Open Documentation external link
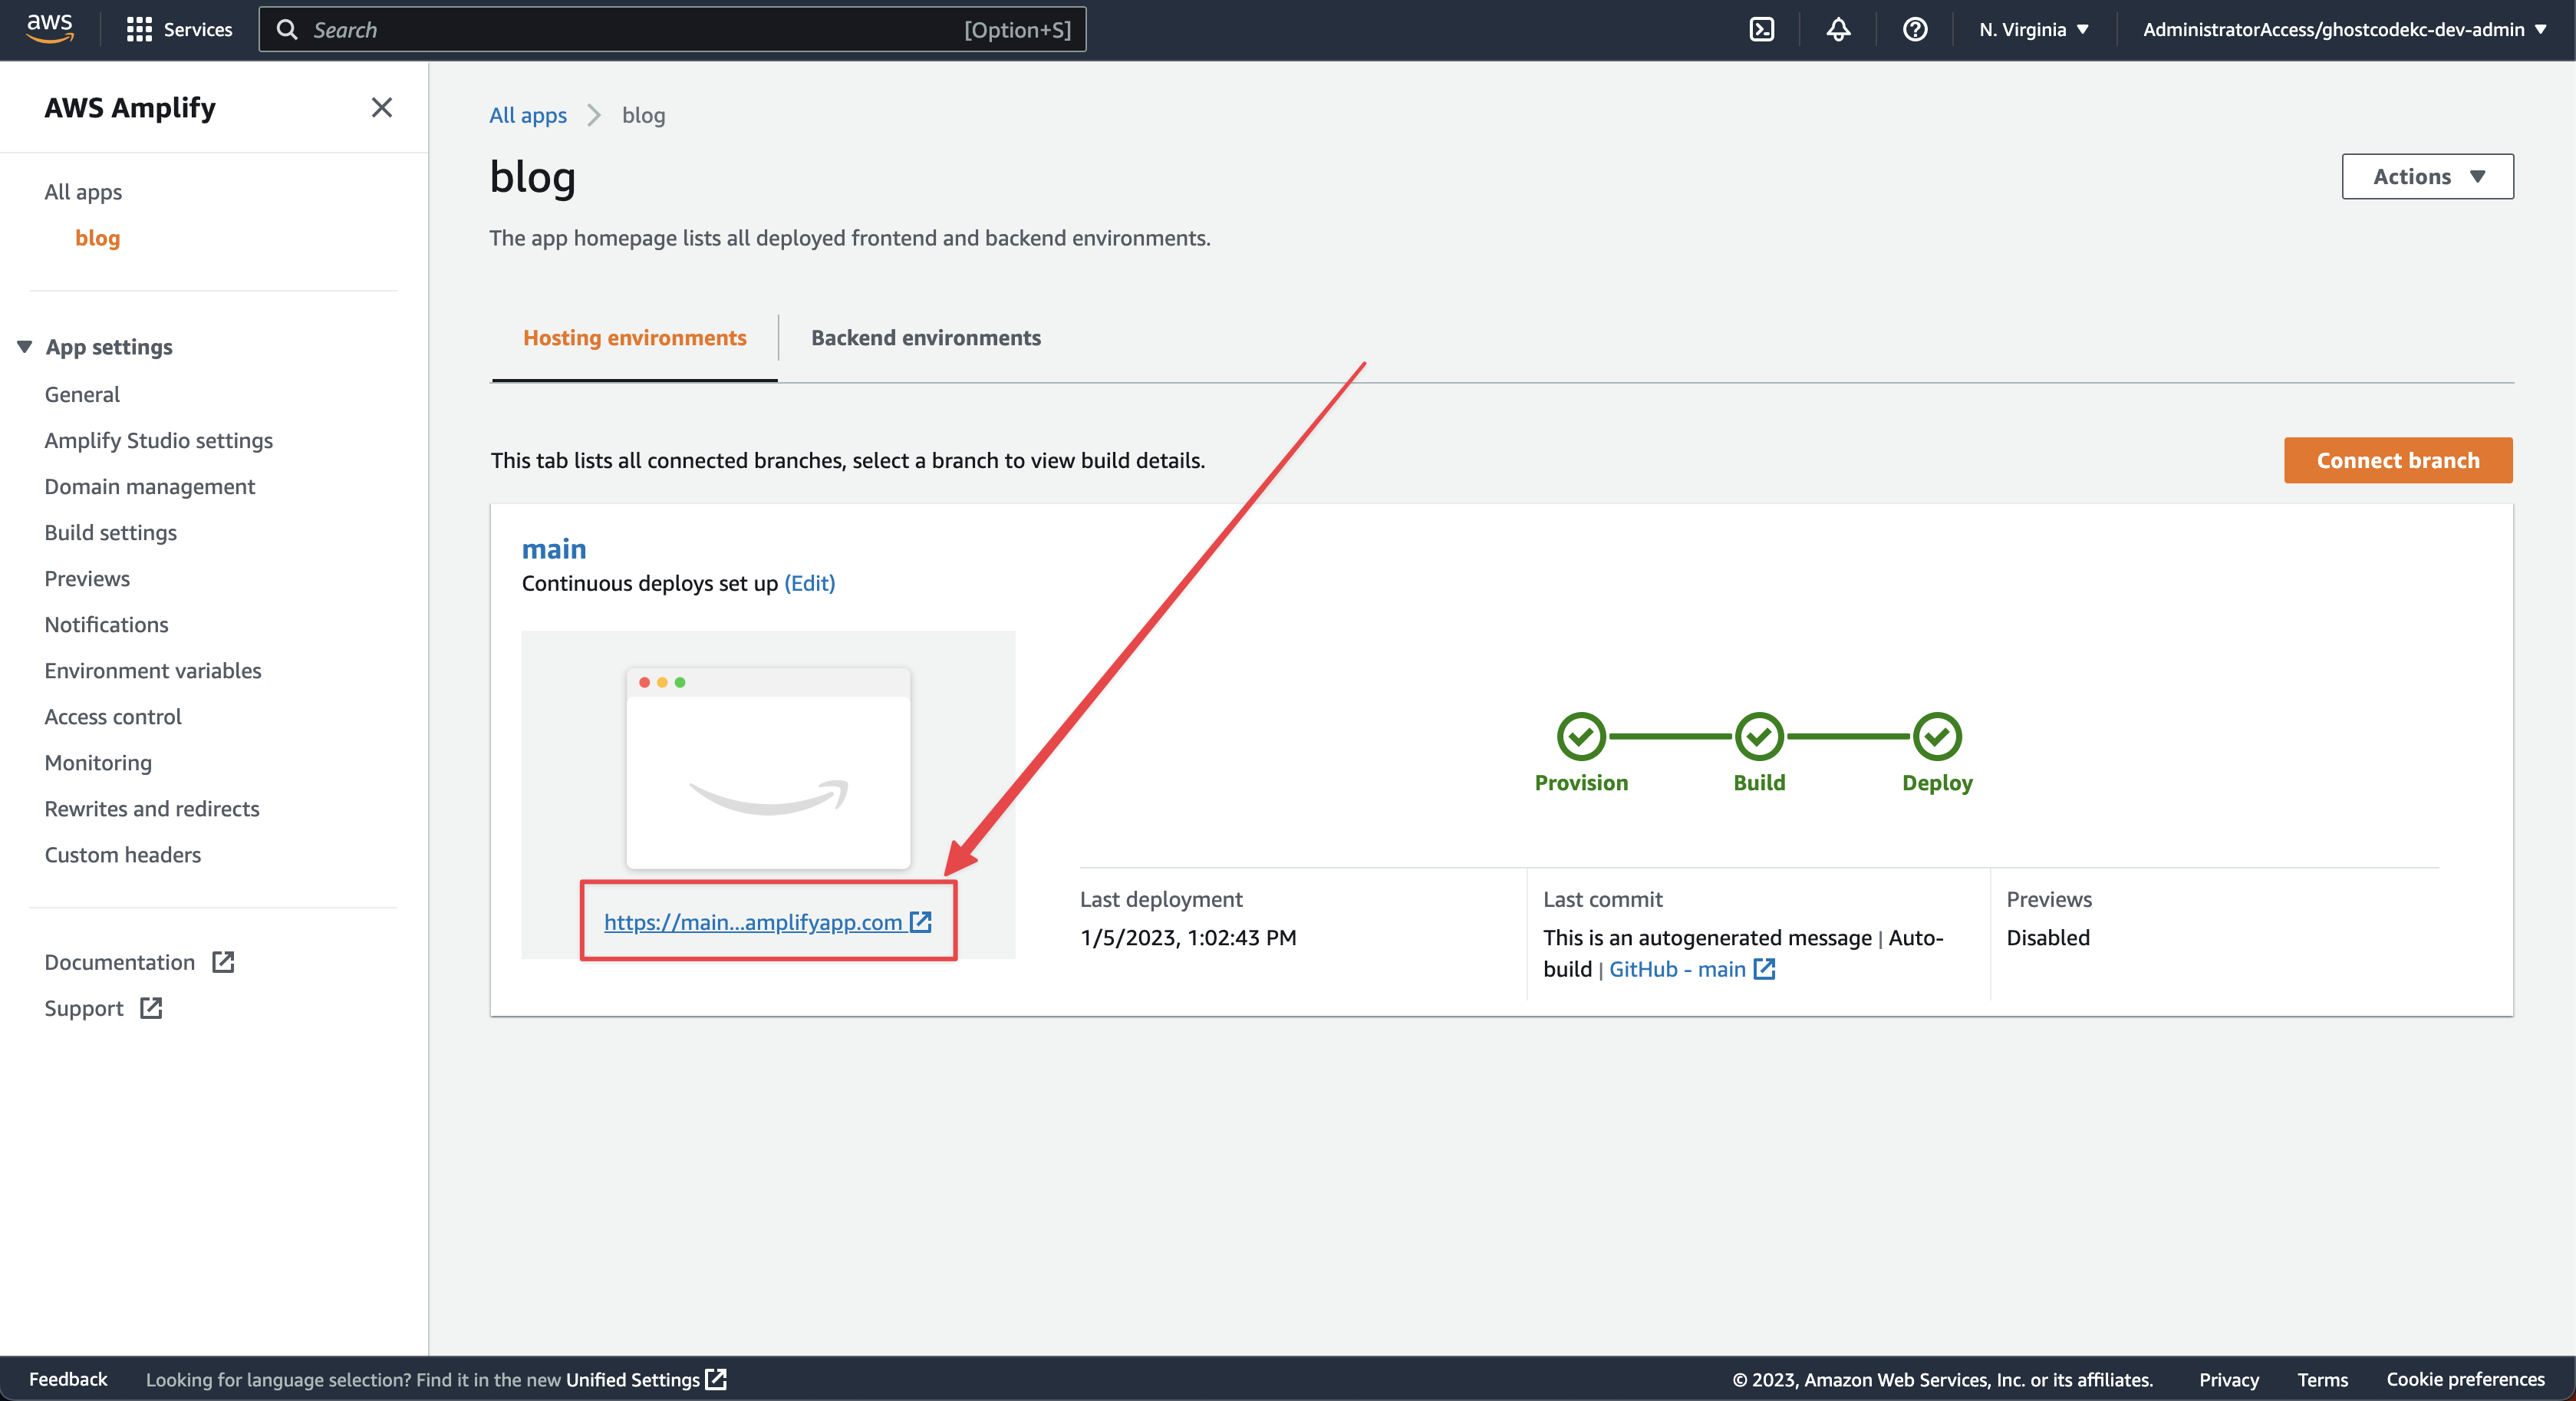Image resolution: width=2576 pixels, height=1401 pixels. (x=120, y=962)
